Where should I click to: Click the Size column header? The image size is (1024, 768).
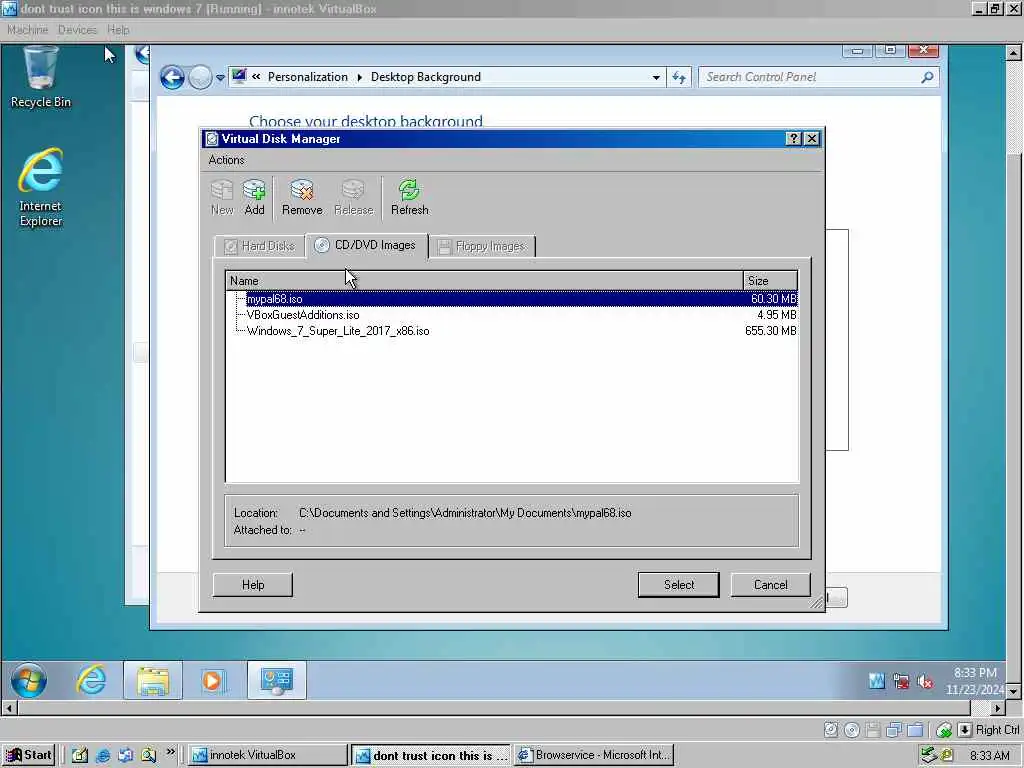[x=770, y=281]
